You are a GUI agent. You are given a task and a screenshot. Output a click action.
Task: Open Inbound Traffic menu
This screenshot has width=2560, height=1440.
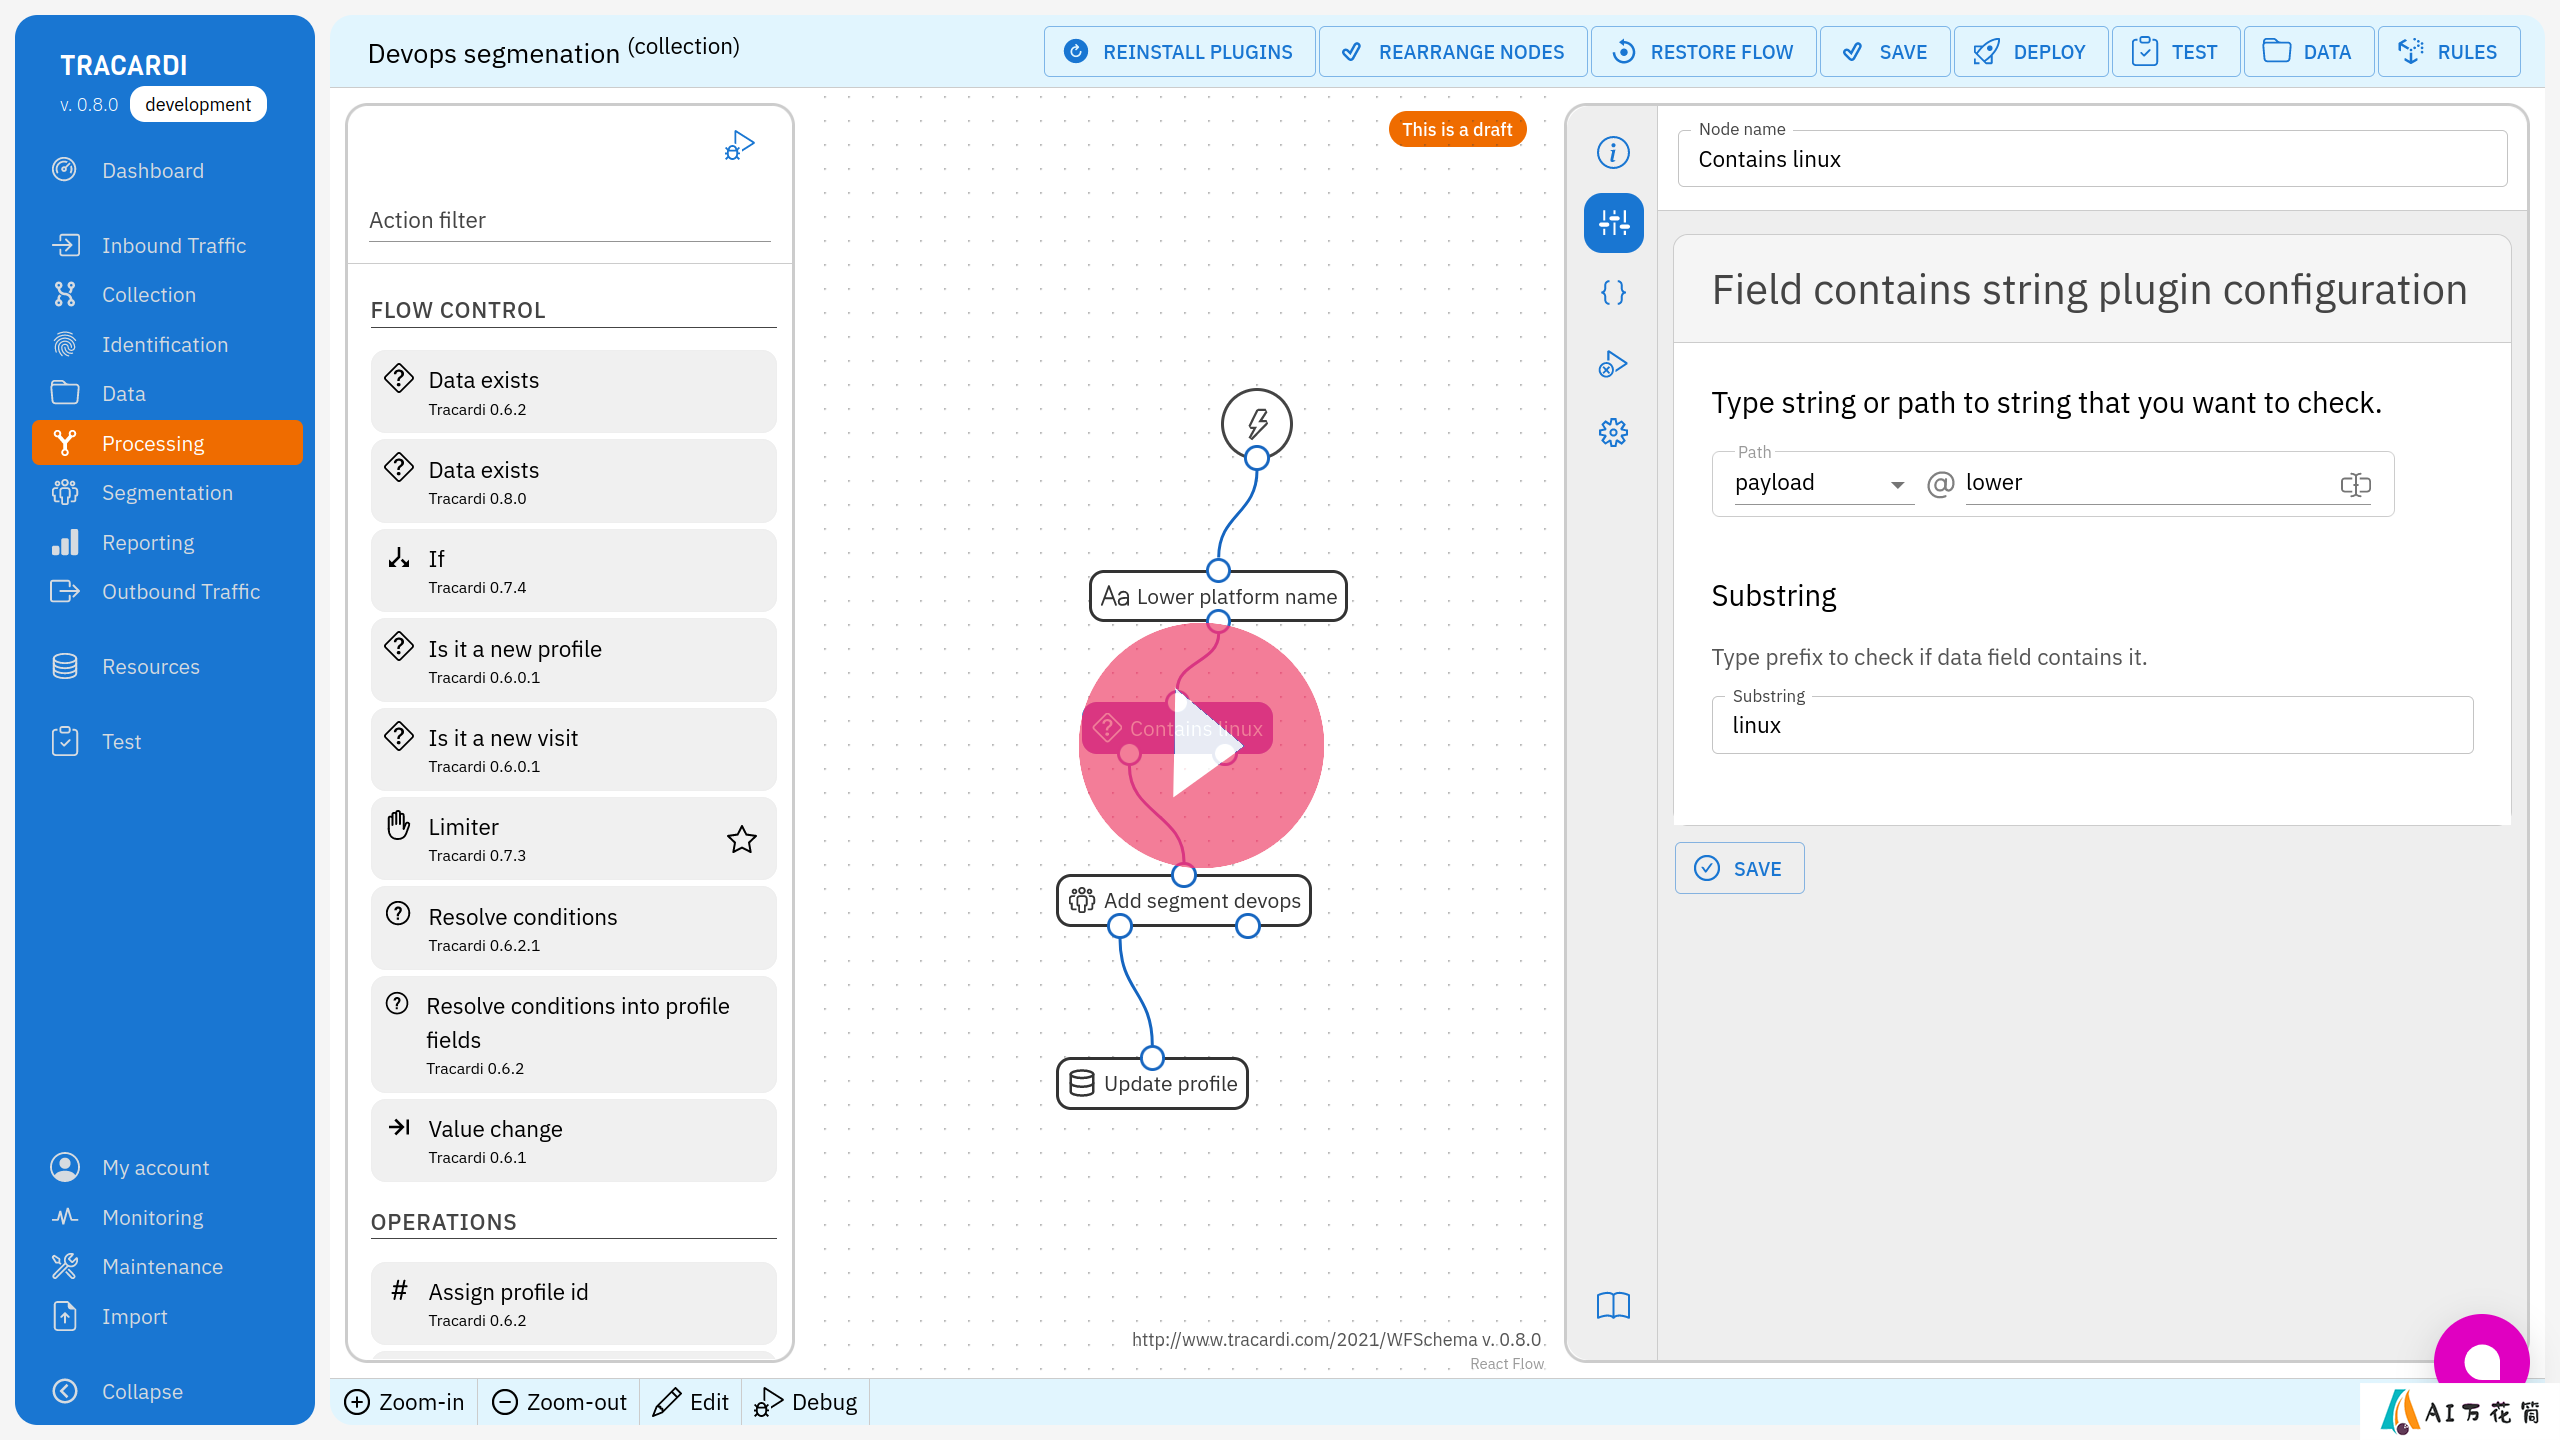pyautogui.click(x=167, y=246)
